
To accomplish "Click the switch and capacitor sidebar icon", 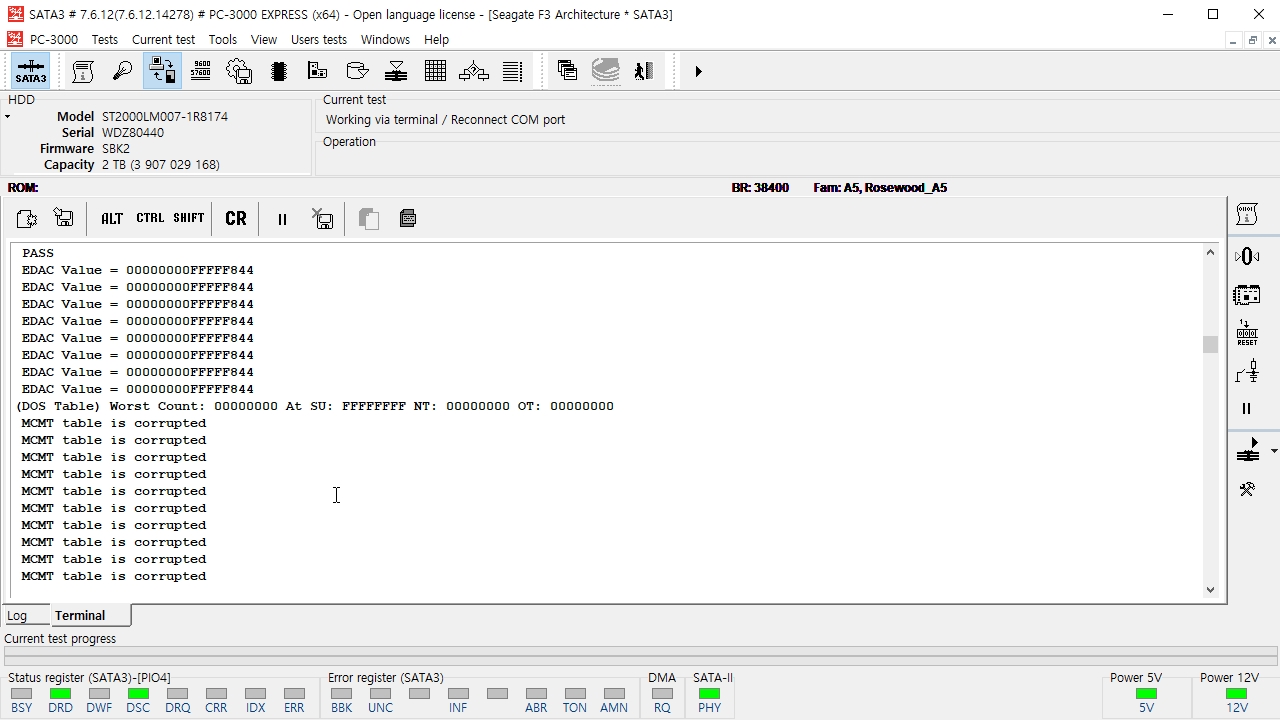I will 1247,372.
